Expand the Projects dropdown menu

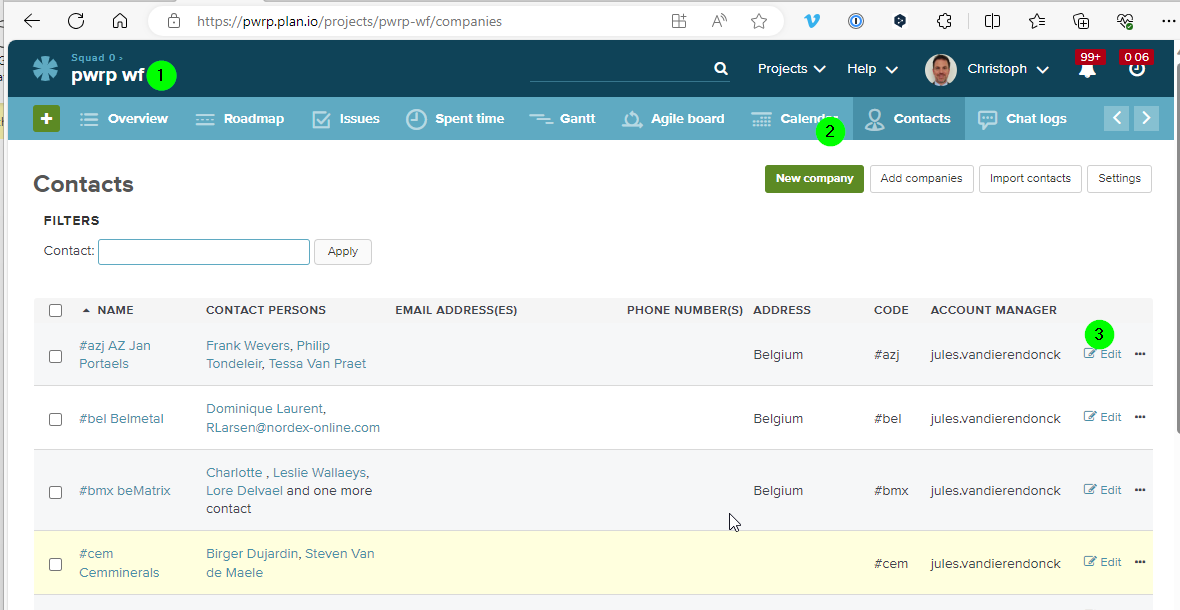(x=792, y=68)
